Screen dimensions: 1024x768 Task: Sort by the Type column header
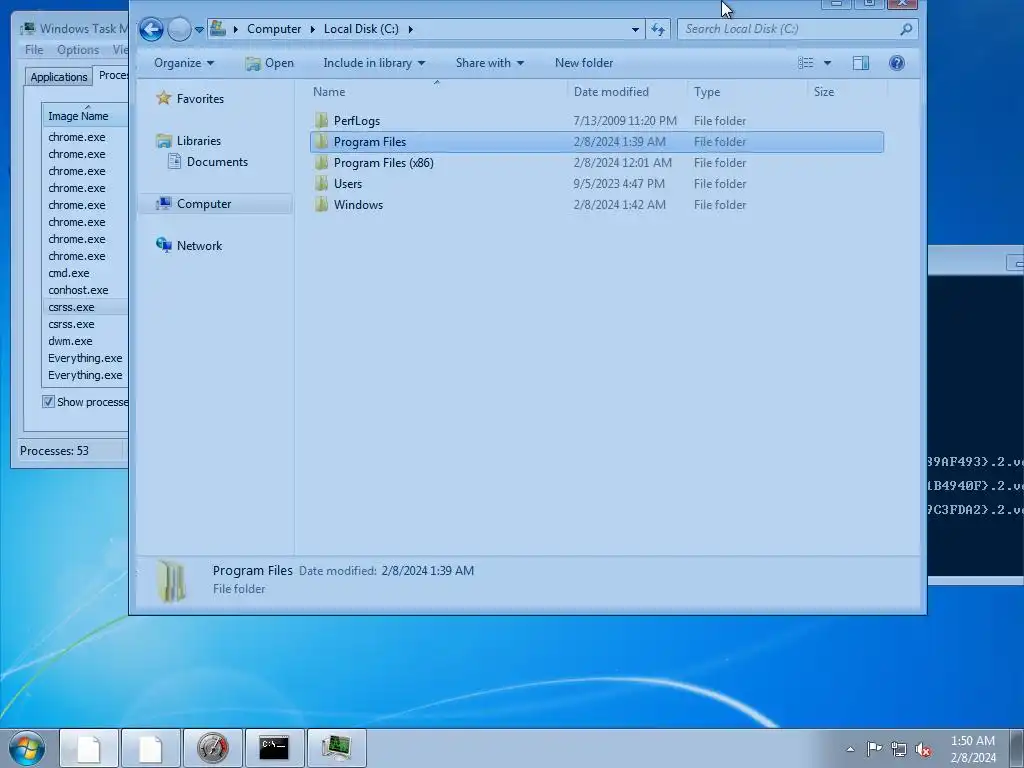tap(747, 92)
